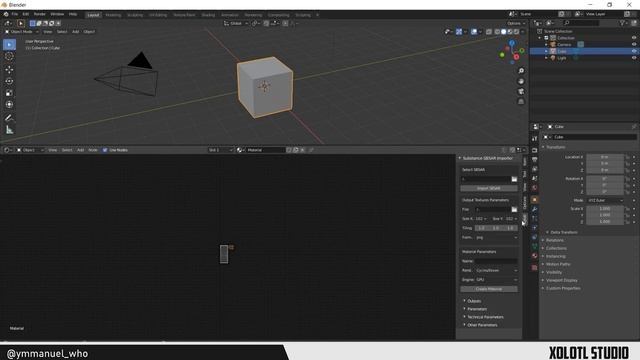The height and width of the screenshot is (360, 640).
Task: Open the Global transform orientation dropdown
Action: tap(236, 23)
